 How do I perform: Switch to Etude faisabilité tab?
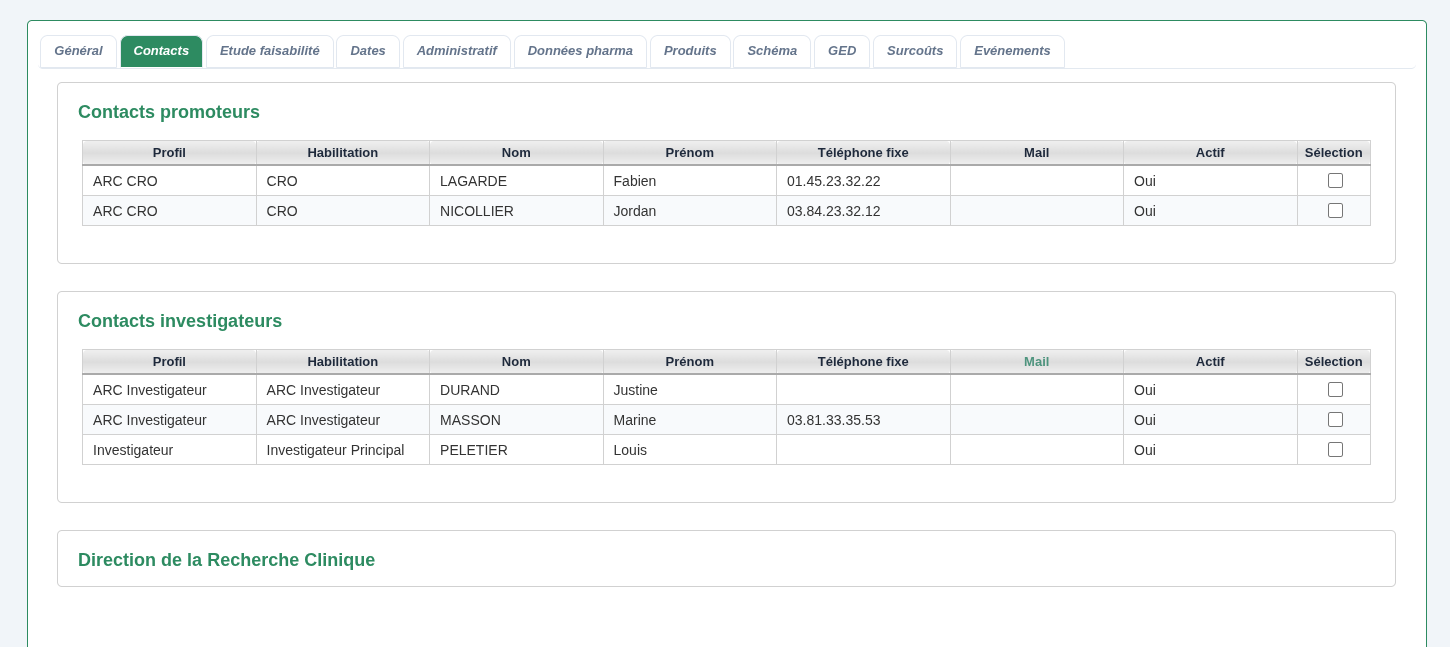pos(269,51)
